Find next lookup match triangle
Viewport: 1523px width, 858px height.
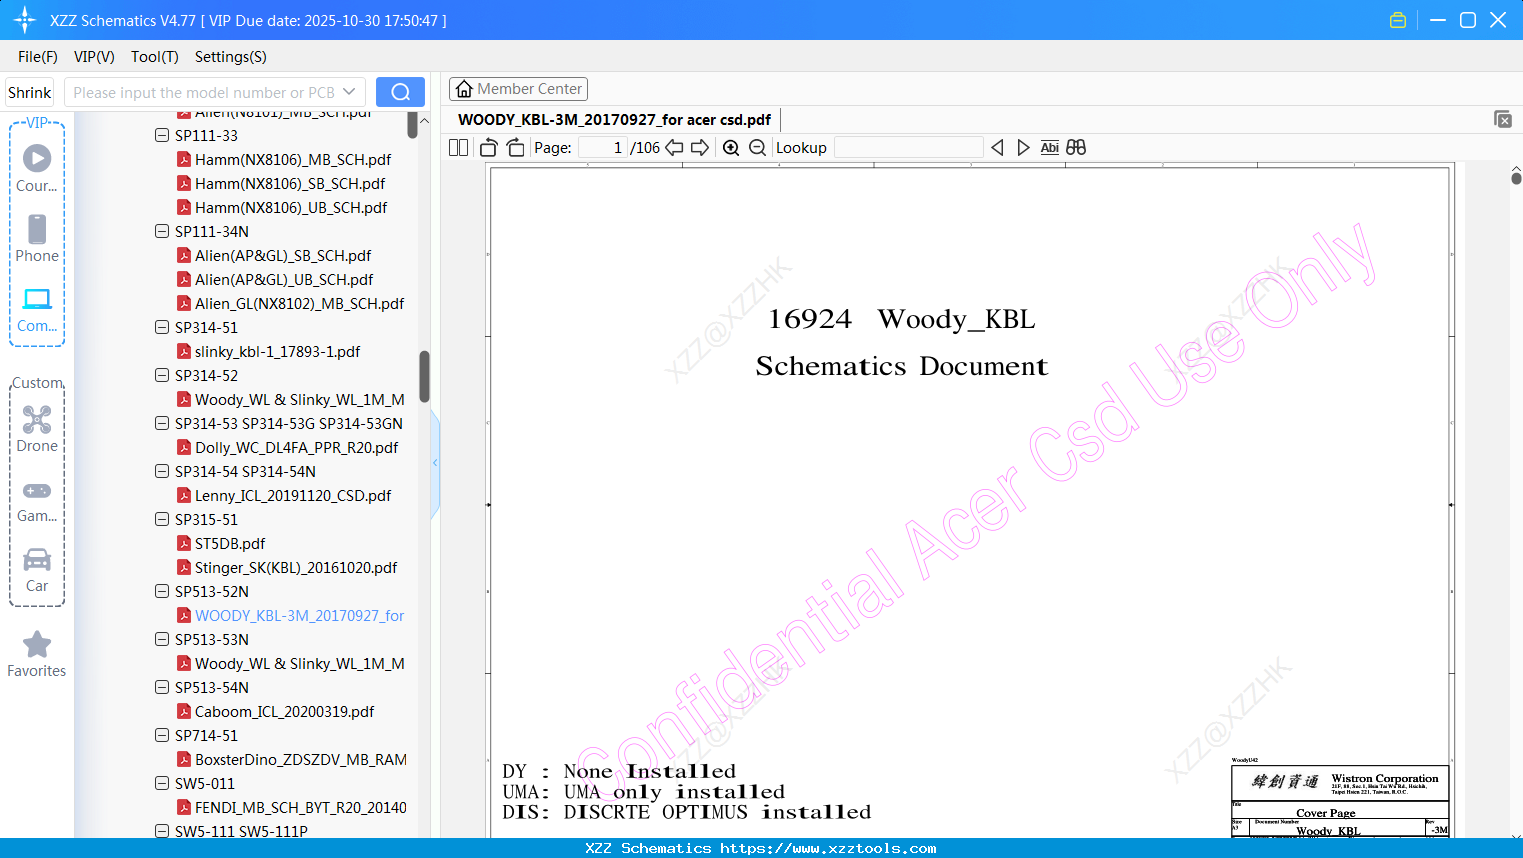click(x=1023, y=148)
